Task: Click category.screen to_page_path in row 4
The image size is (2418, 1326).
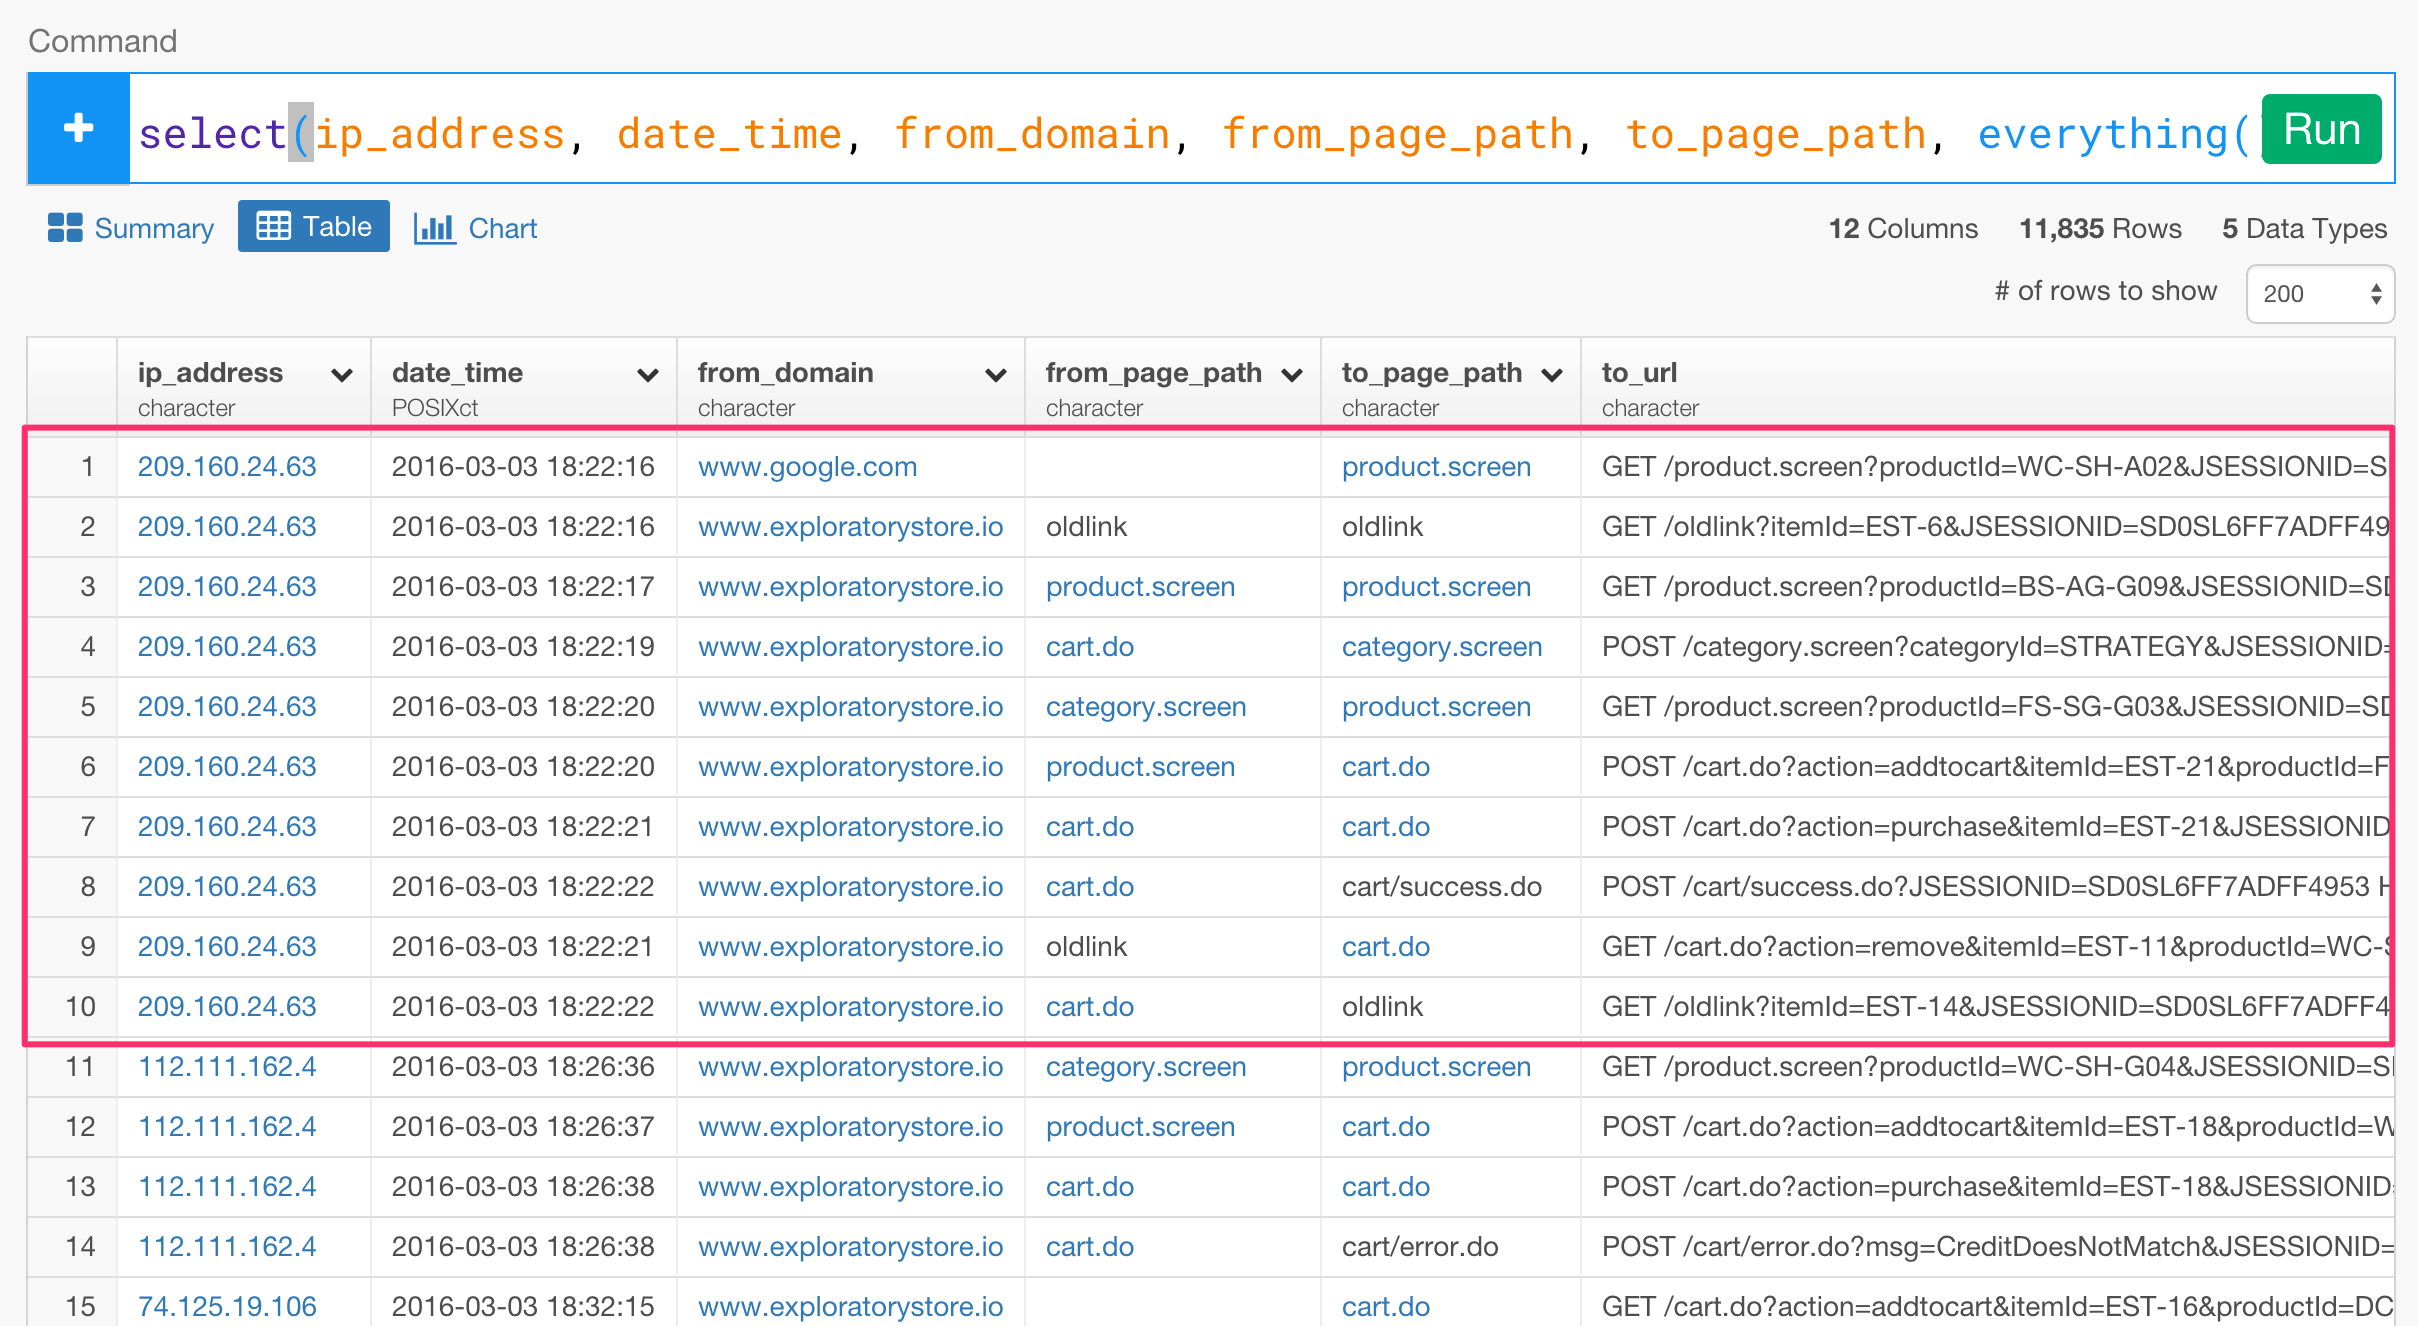Action: point(1442,647)
